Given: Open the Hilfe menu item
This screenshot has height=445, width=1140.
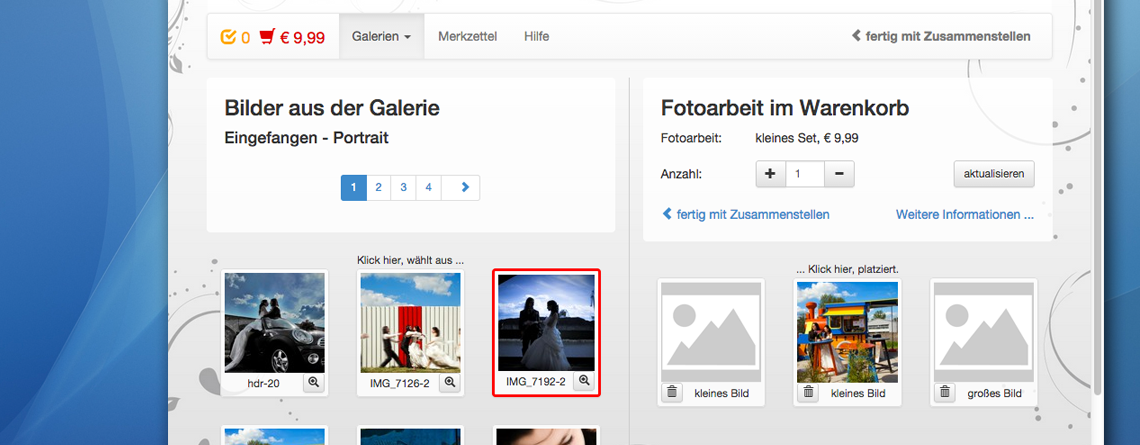Looking at the screenshot, I should [537, 36].
